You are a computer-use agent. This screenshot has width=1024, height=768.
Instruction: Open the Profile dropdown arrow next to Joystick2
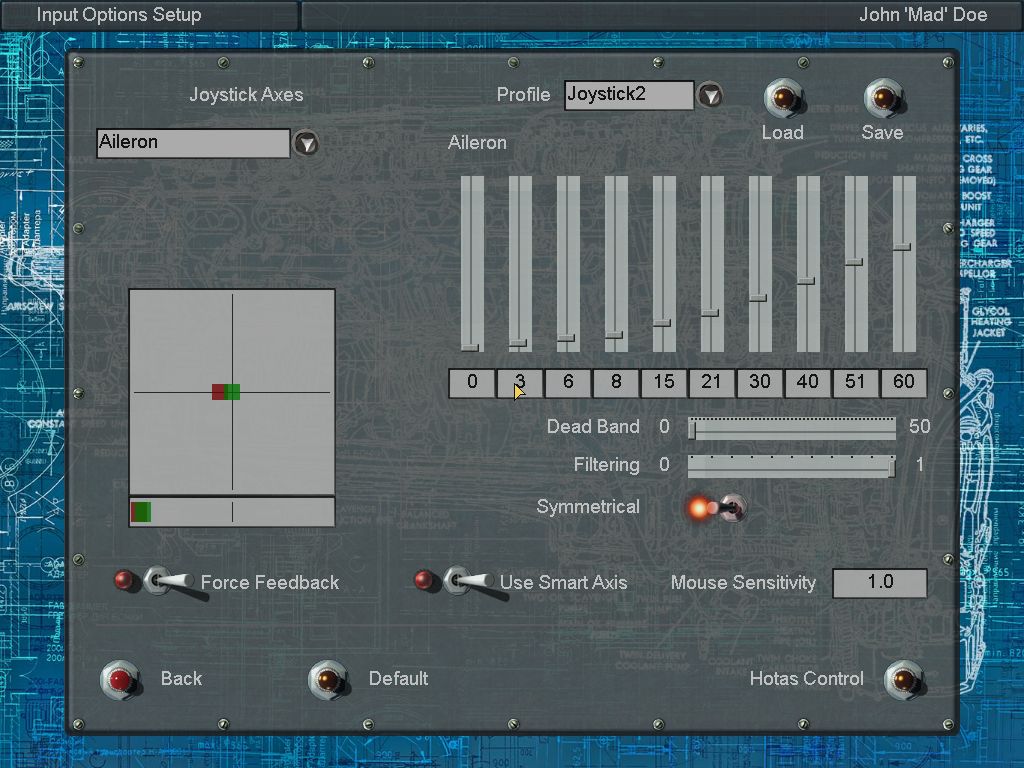710,96
